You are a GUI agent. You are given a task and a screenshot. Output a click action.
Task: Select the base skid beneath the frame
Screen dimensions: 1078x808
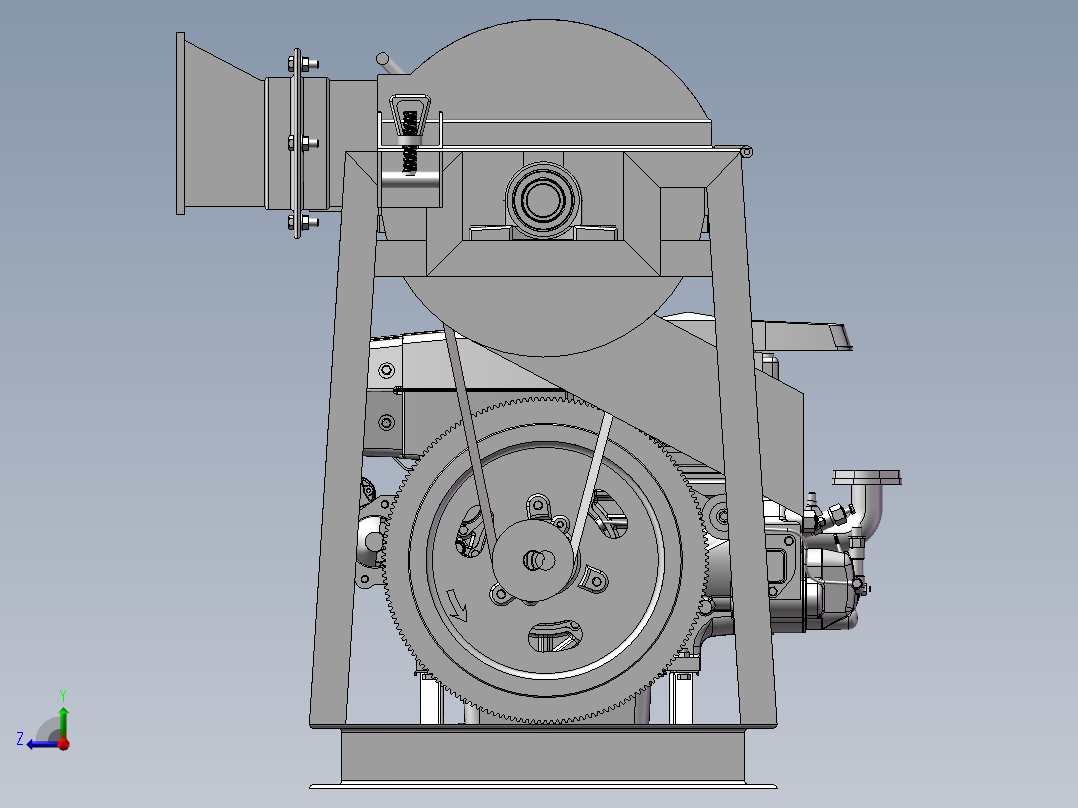tap(543, 758)
